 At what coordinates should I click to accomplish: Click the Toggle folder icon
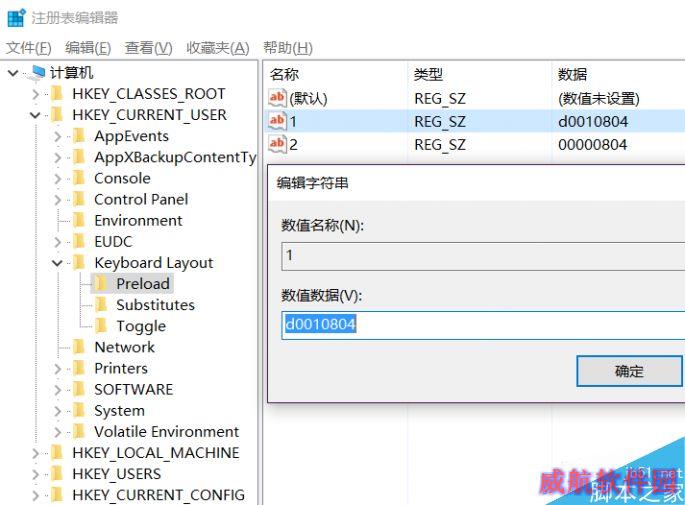(x=101, y=326)
